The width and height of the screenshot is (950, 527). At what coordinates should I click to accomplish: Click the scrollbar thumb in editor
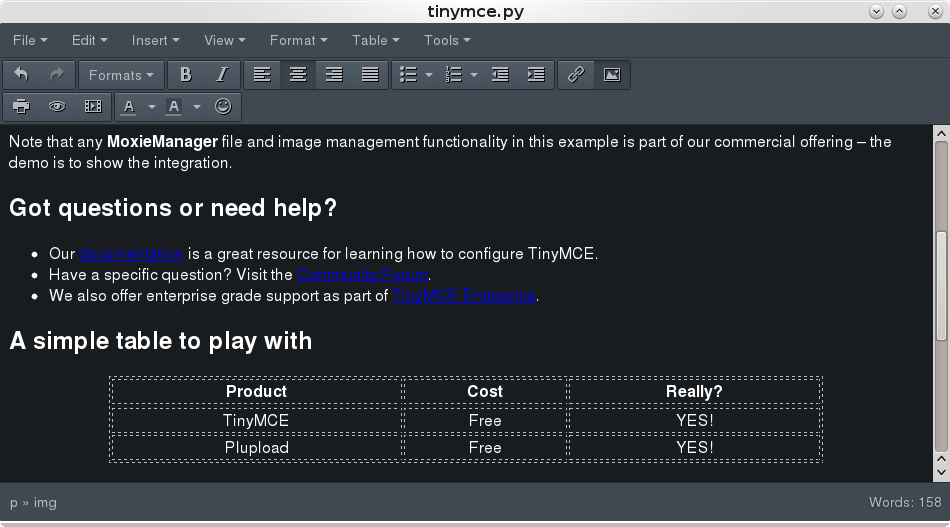coord(941,285)
